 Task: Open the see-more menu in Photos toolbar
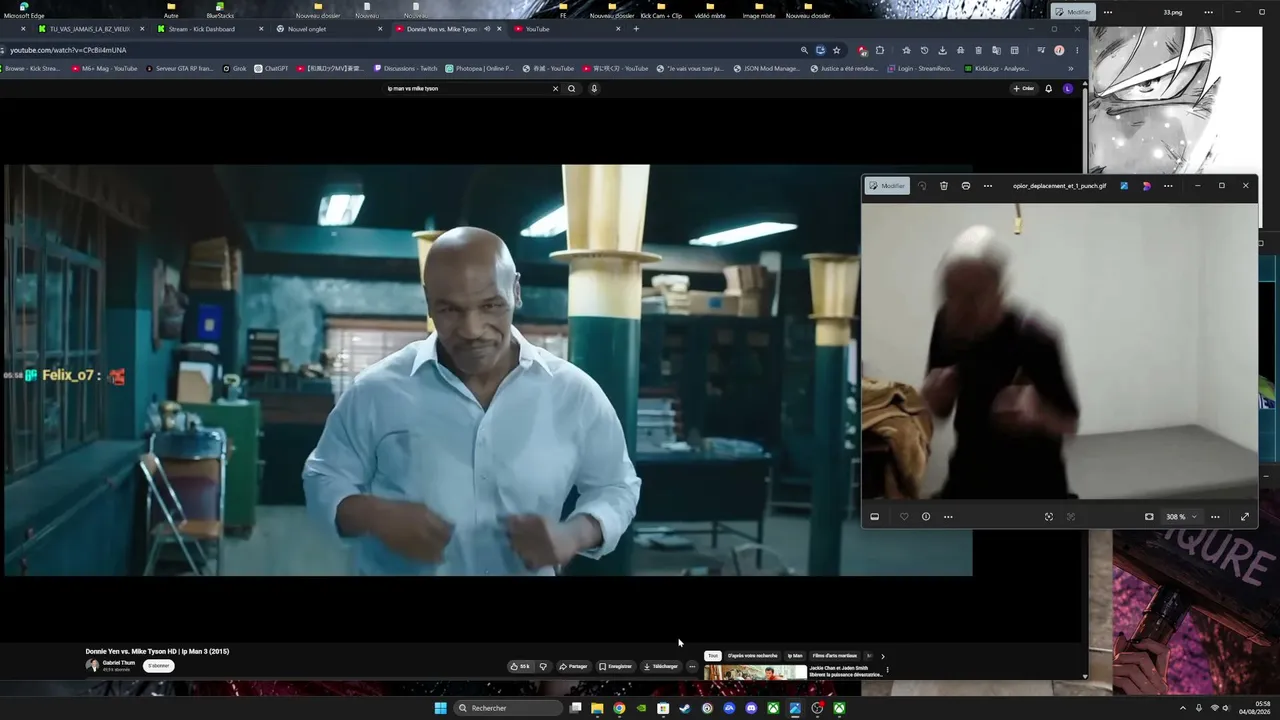pos(988,186)
